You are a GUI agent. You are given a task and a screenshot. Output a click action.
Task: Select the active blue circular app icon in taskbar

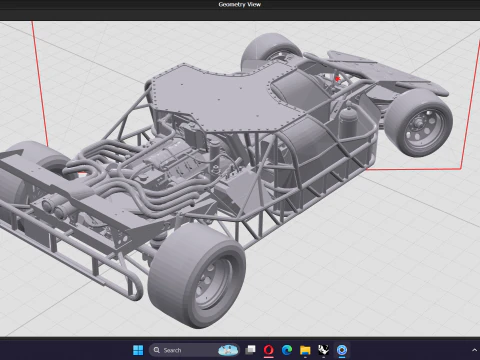pyautogui.click(x=342, y=350)
